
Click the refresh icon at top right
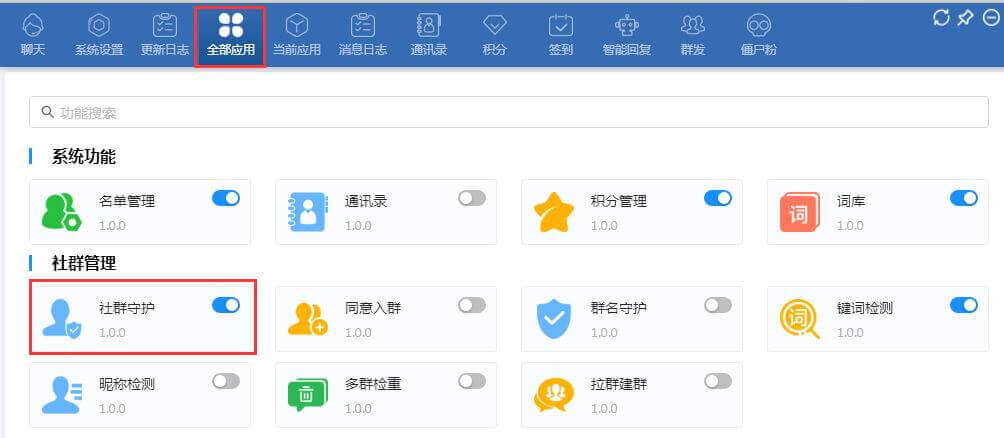pyautogui.click(x=941, y=17)
